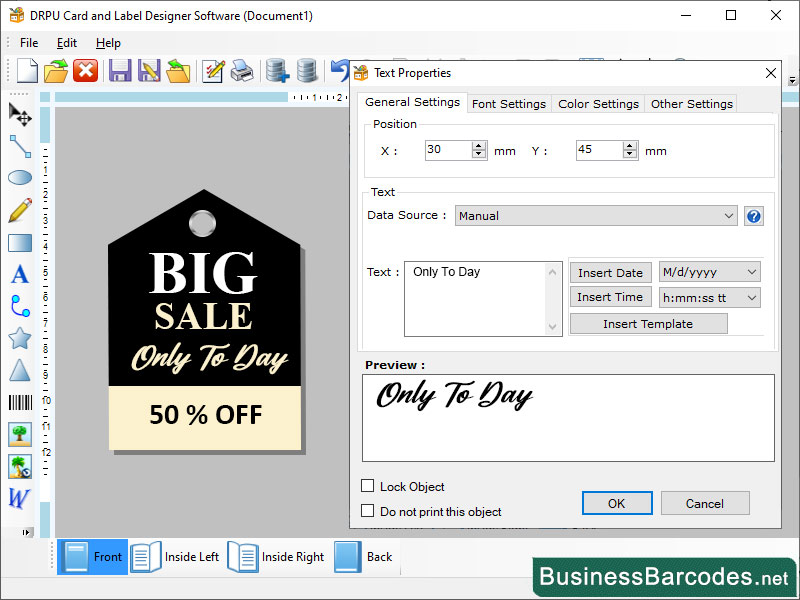Pick the Barcode tool from toolbox
Screen dimensions: 800x600
pos(18,401)
